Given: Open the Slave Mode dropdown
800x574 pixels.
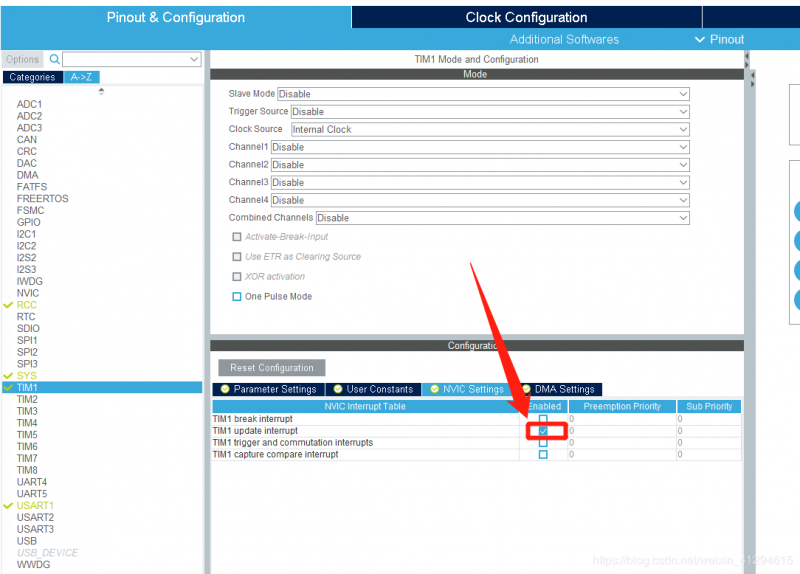Looking at the screenshot, I should (x=483, y=94).
